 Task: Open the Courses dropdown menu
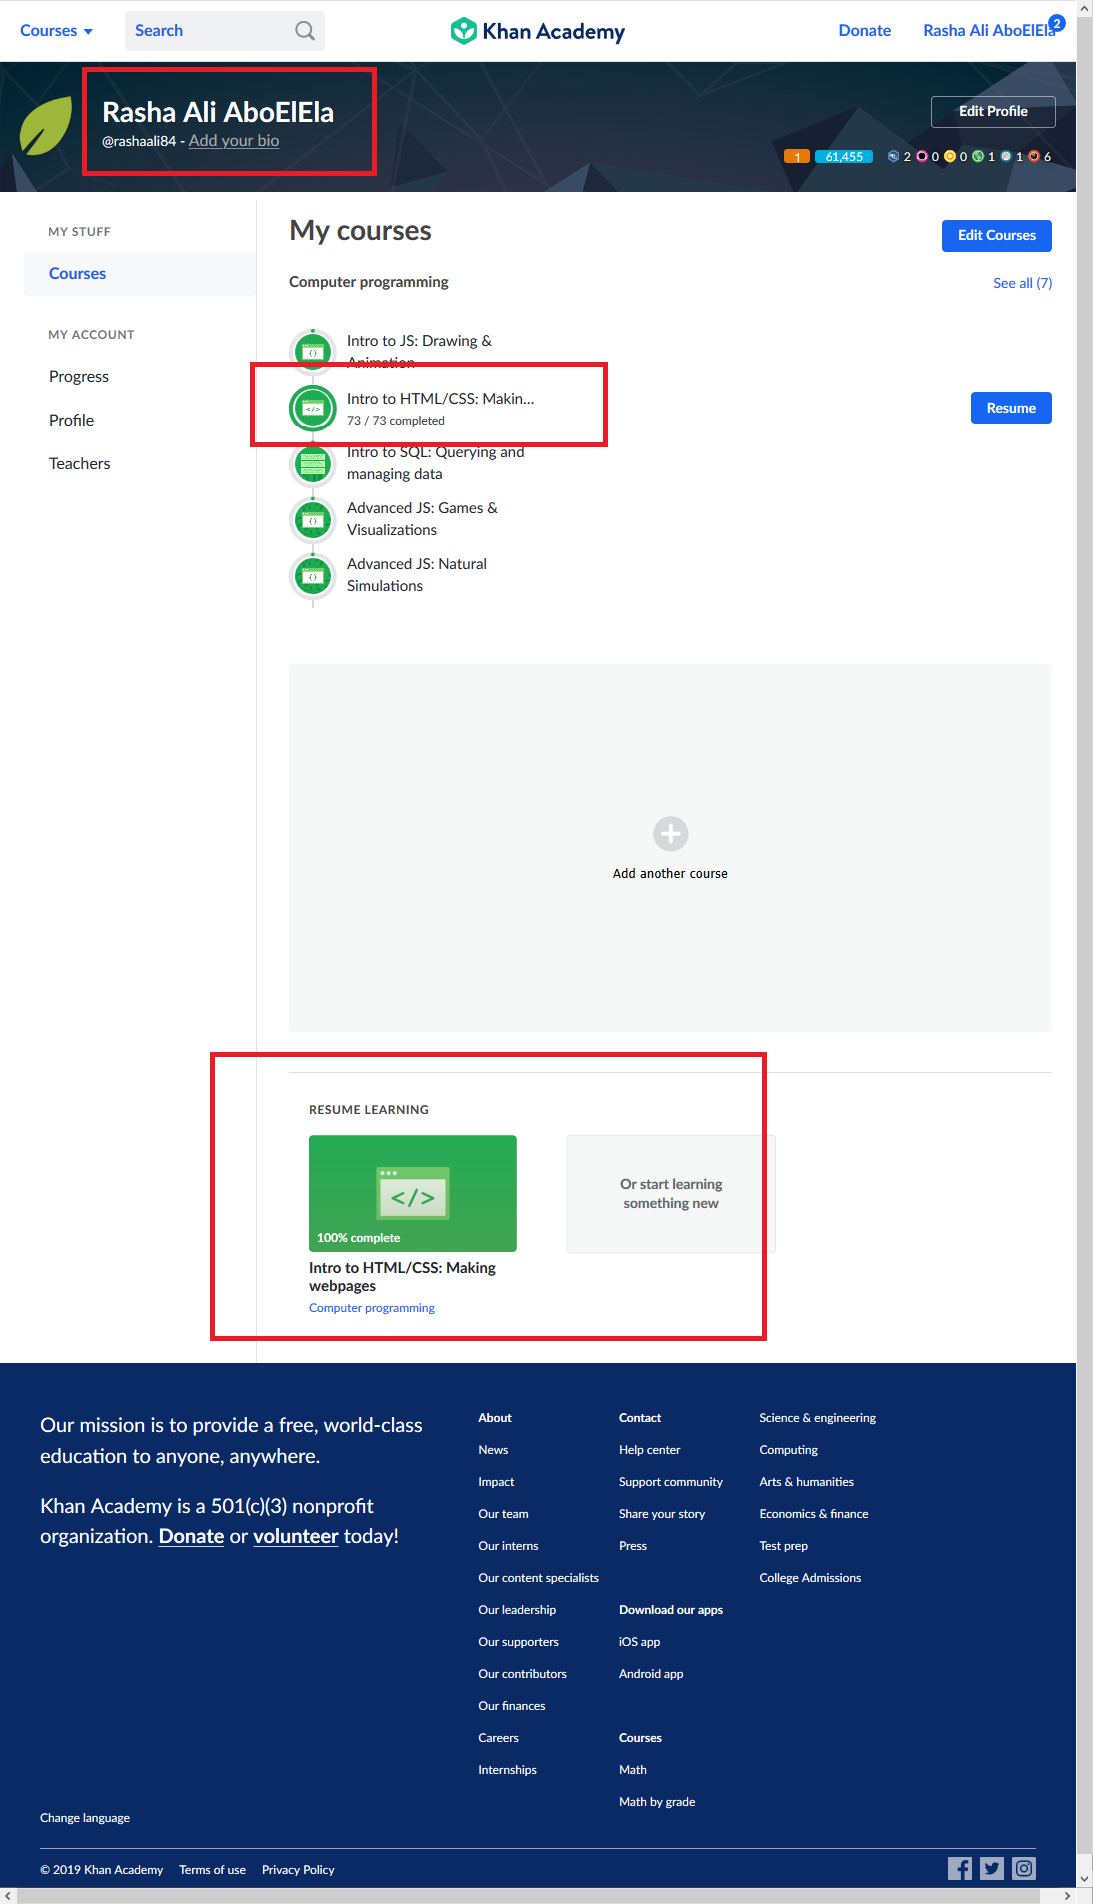click(56, 31)
